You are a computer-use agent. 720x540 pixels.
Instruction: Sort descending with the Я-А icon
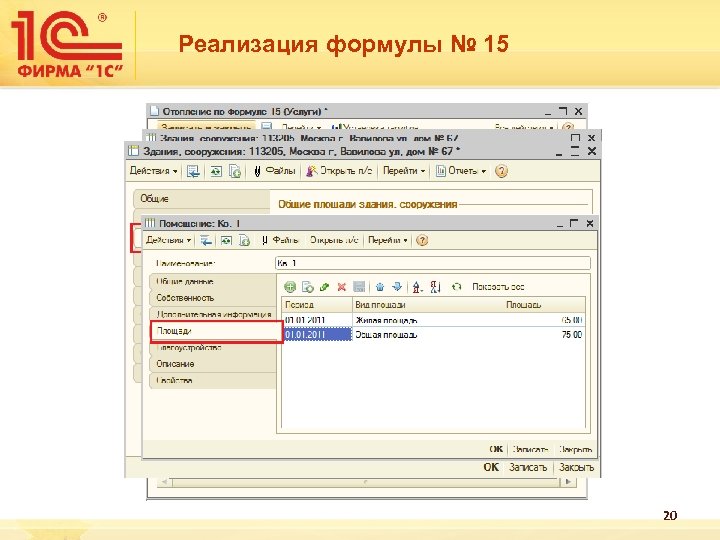(435, 287)
